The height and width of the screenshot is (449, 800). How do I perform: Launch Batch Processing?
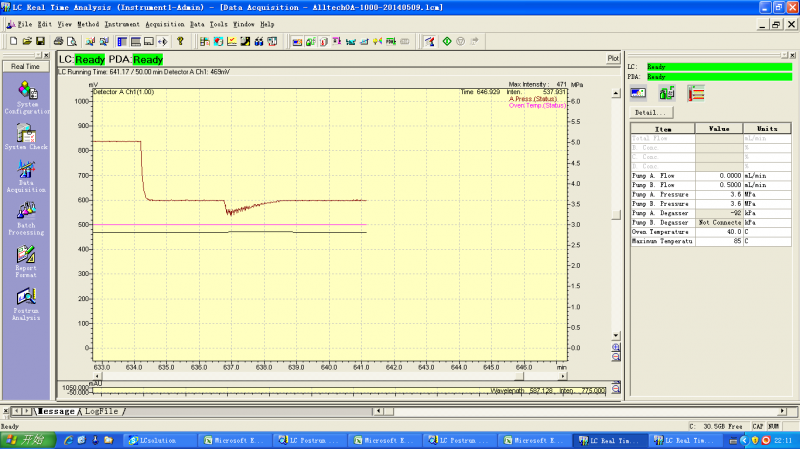(27, 212)
